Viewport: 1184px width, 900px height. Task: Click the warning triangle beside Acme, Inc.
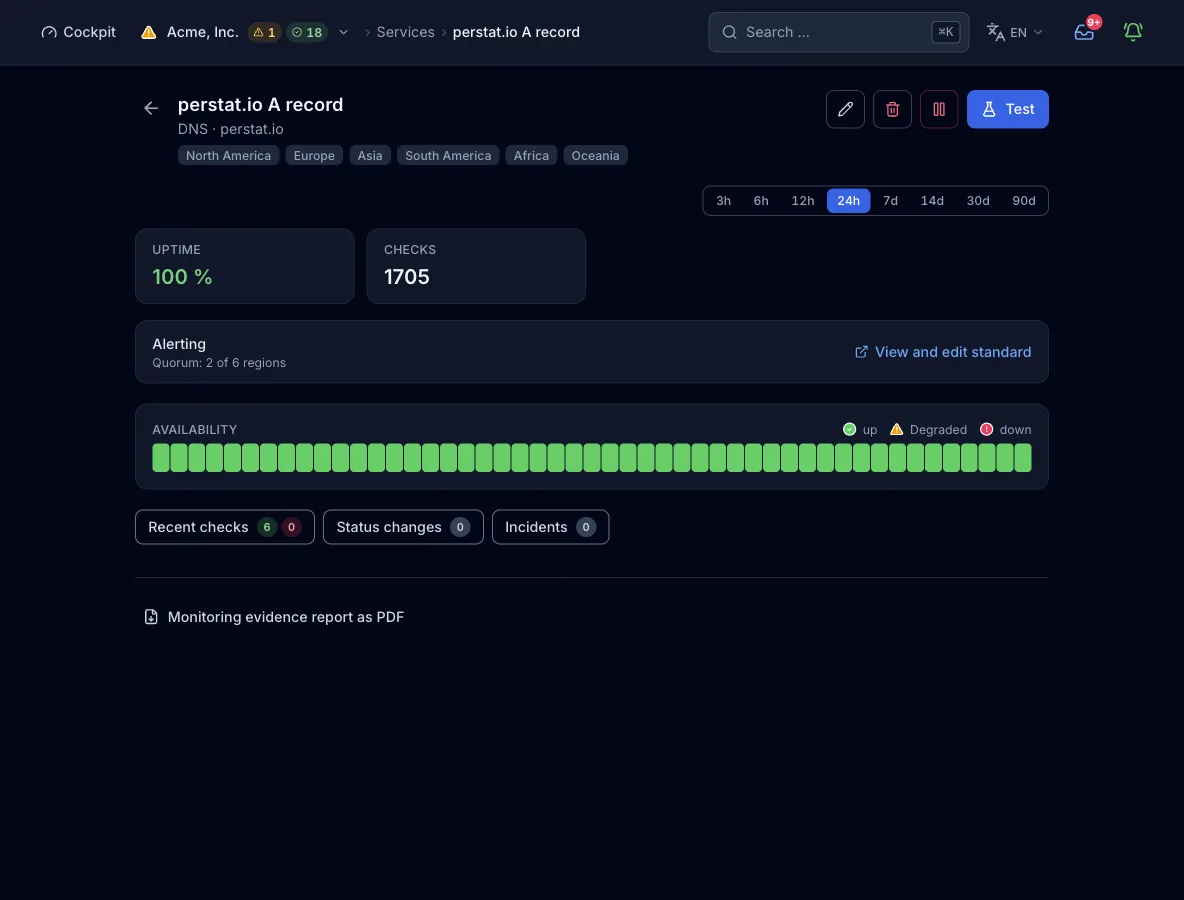[149, 32]
